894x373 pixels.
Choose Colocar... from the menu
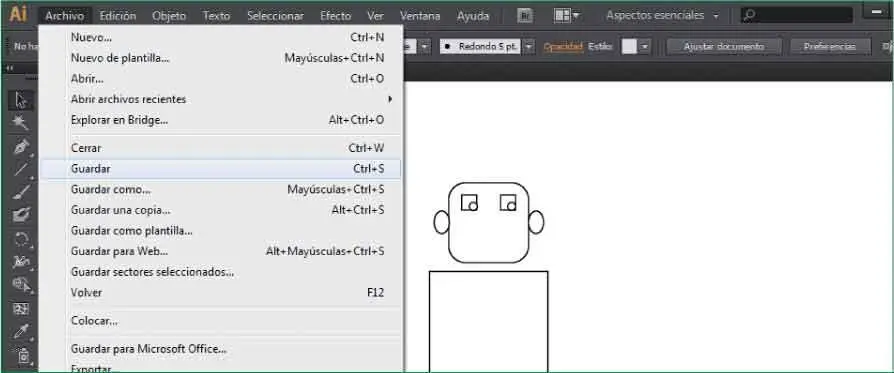click(220, 321)
